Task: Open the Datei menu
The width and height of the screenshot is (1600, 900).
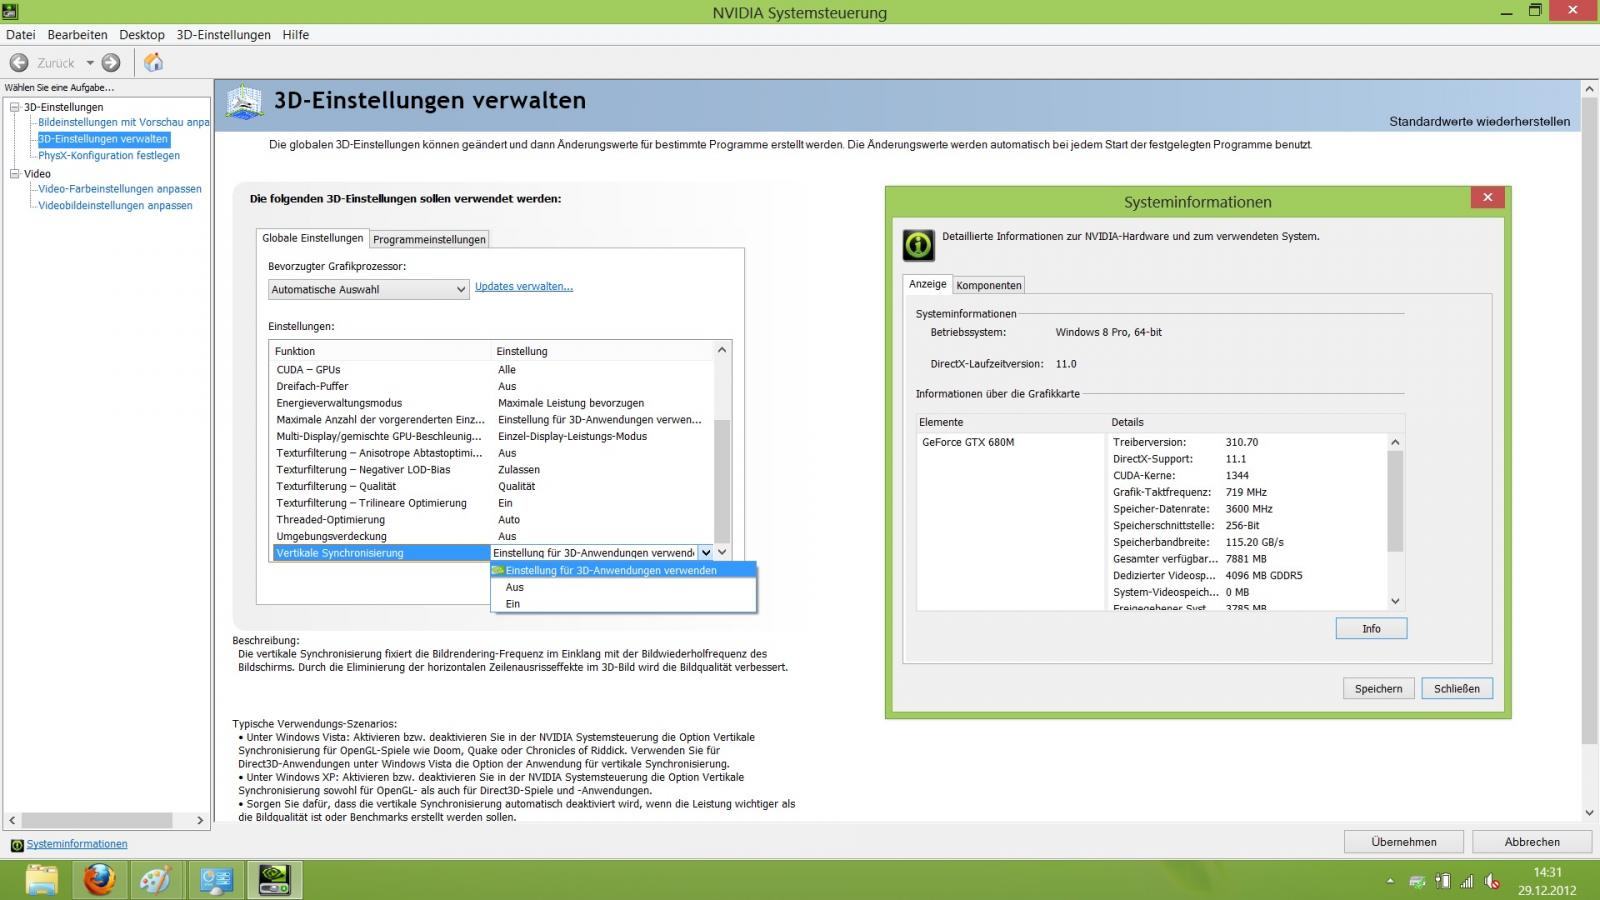Action: pyautogui.click(x=20, y=34)
